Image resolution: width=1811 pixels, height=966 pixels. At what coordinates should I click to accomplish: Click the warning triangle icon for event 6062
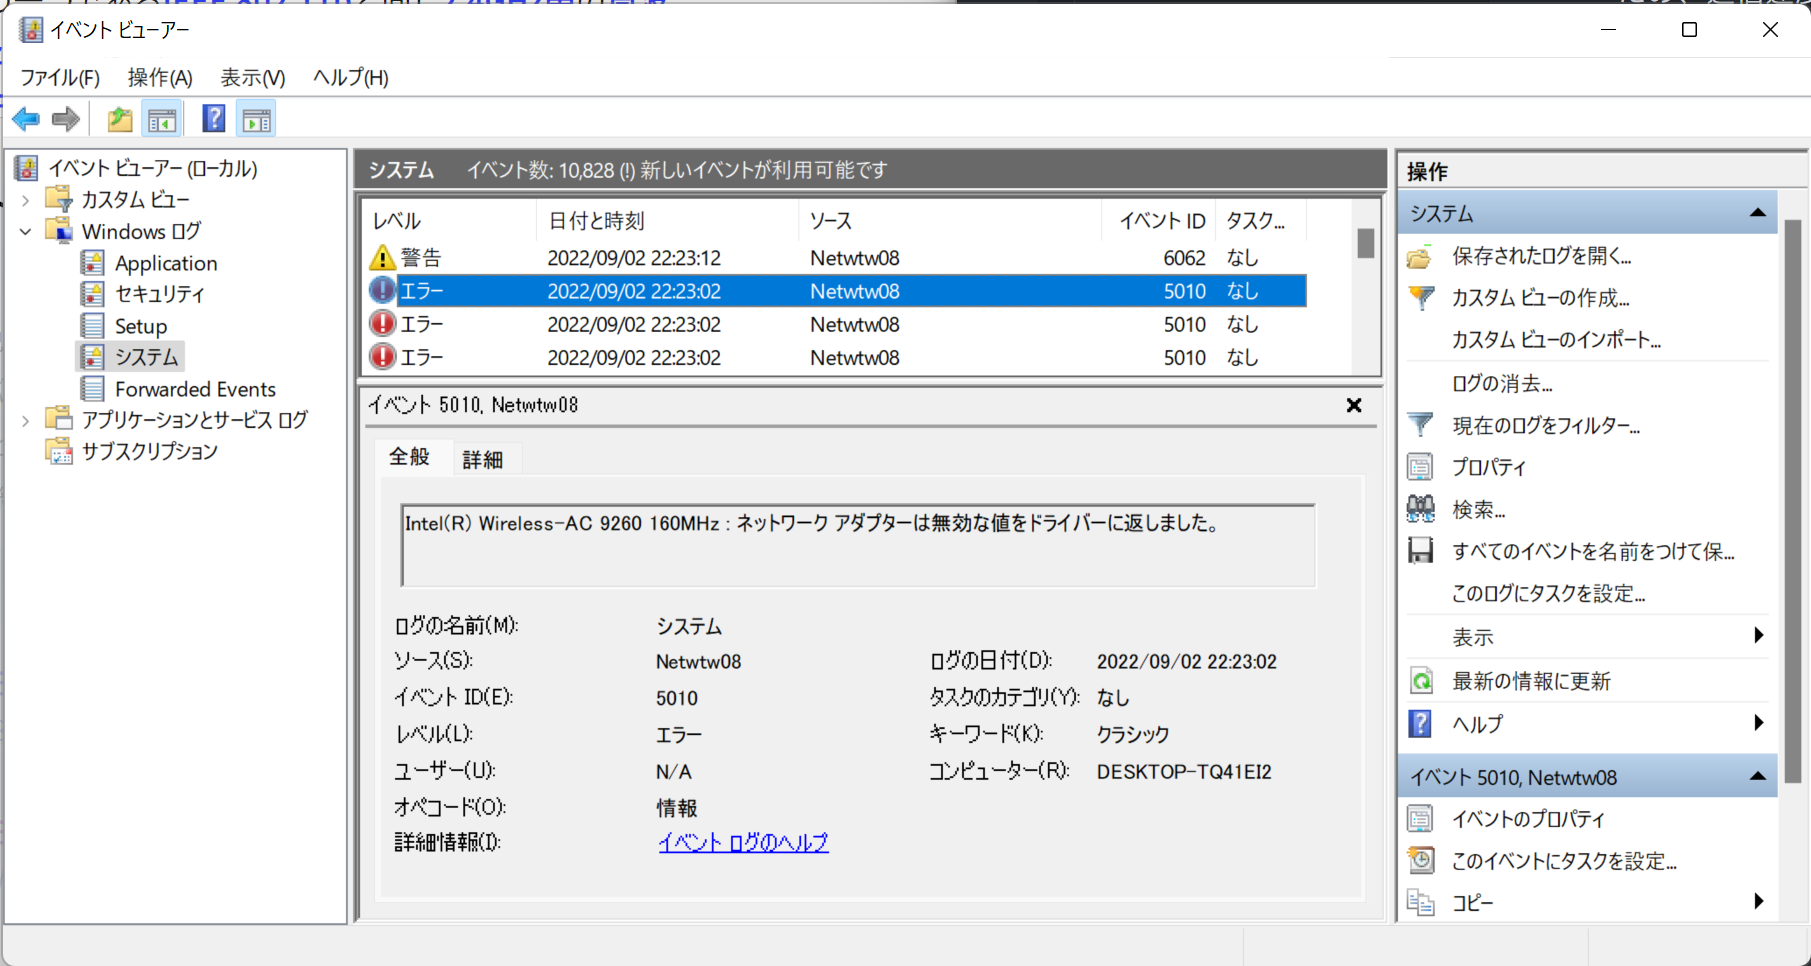(x=382, y=258)
